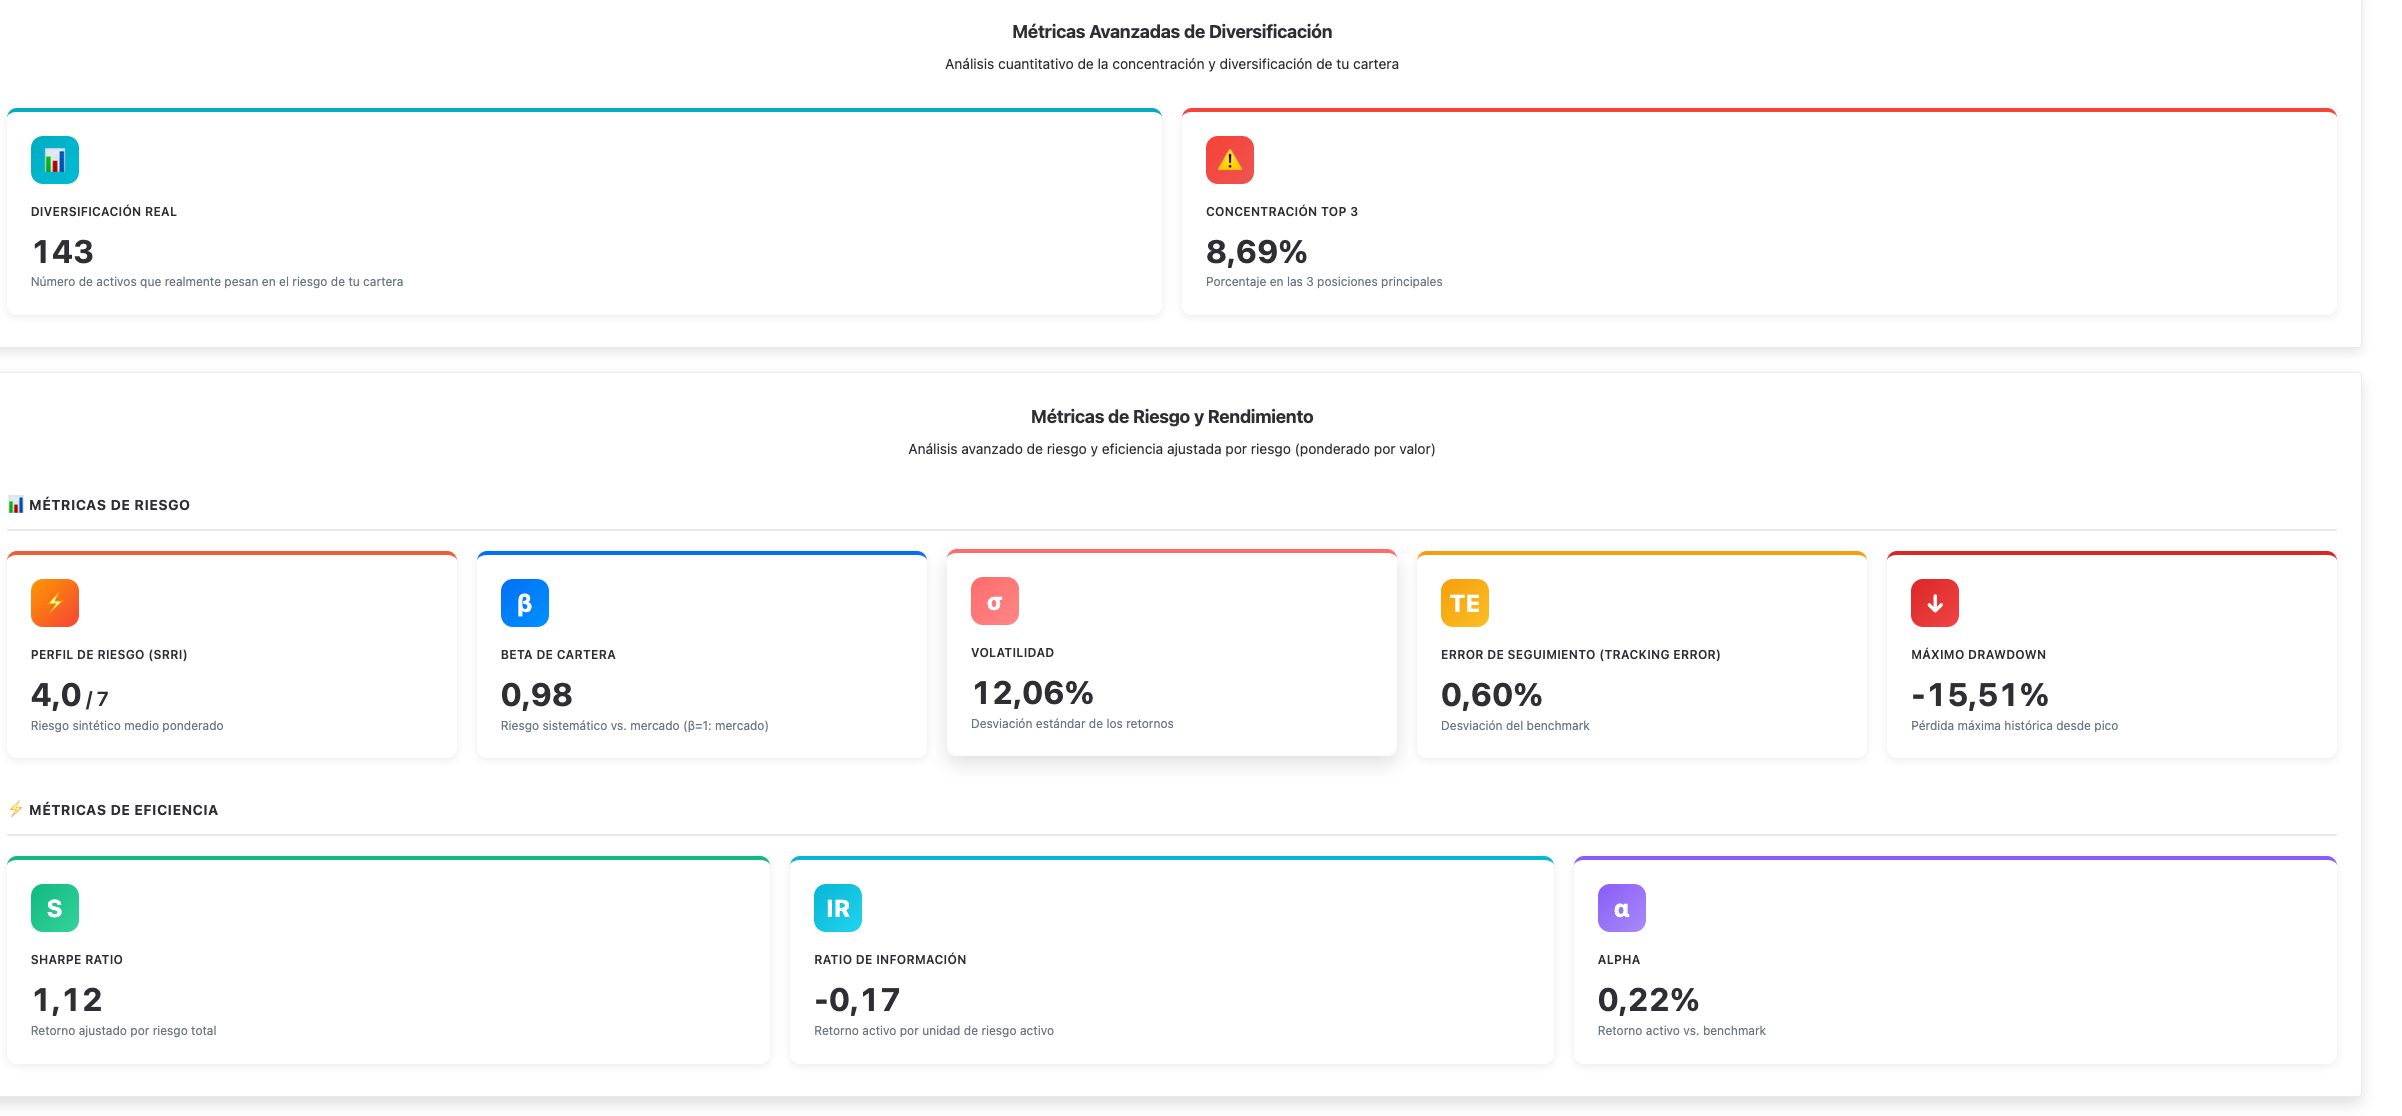Click the -15,51% maximum drawdown value
The image size is (2402, 1116).
pyautogui.click(x=1979, y=695)
